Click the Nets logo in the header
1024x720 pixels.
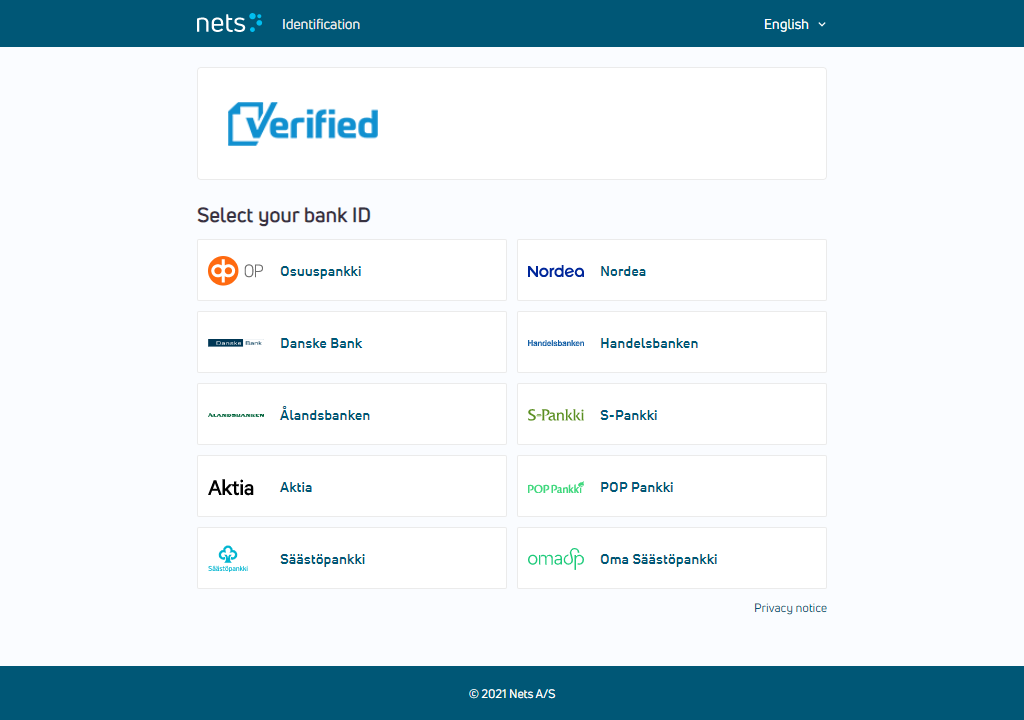point(229,24)
